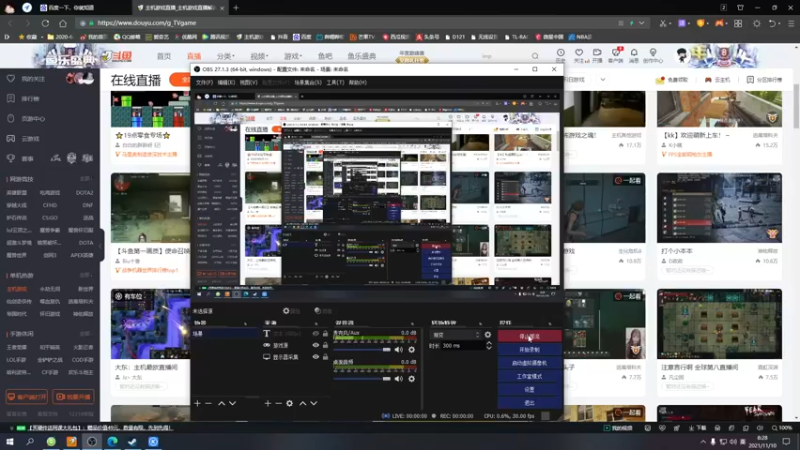The height and width of the screenshot is (450, 800).
Task: Open Windows Start menu
Action: tap(10, 441)
